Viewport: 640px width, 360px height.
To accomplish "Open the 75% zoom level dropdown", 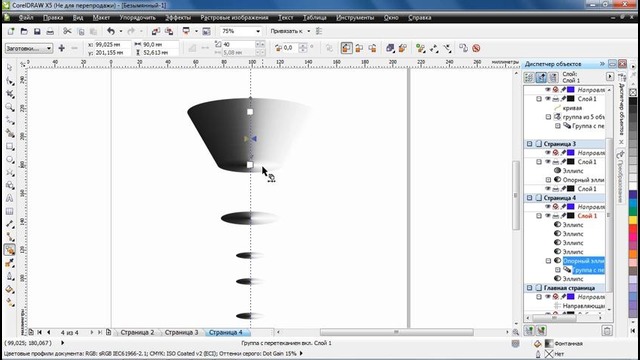I will [x=258, y=31].
